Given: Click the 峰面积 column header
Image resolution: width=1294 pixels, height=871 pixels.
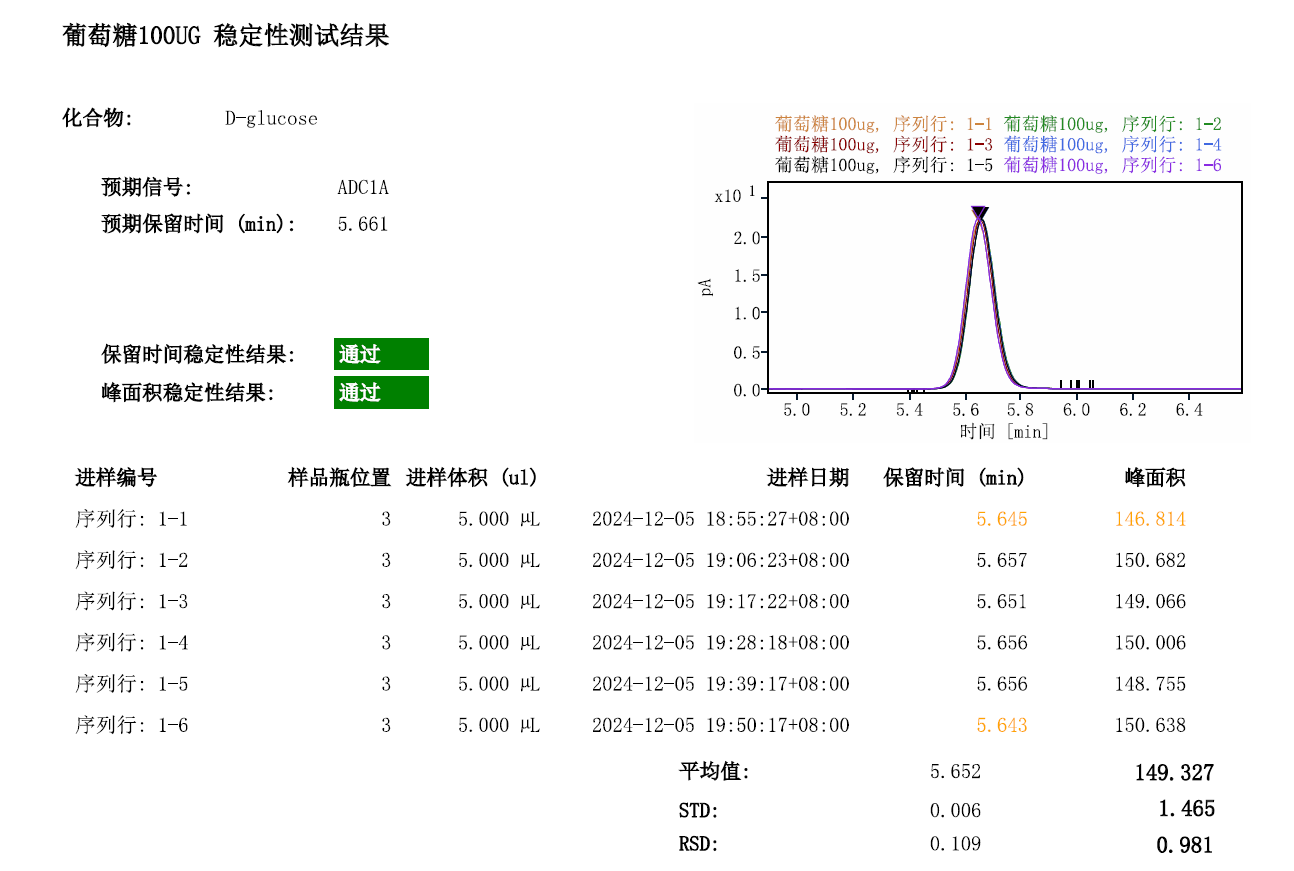Looking at the screenshot, I should pyautogui.click(x=1155, y=478).
